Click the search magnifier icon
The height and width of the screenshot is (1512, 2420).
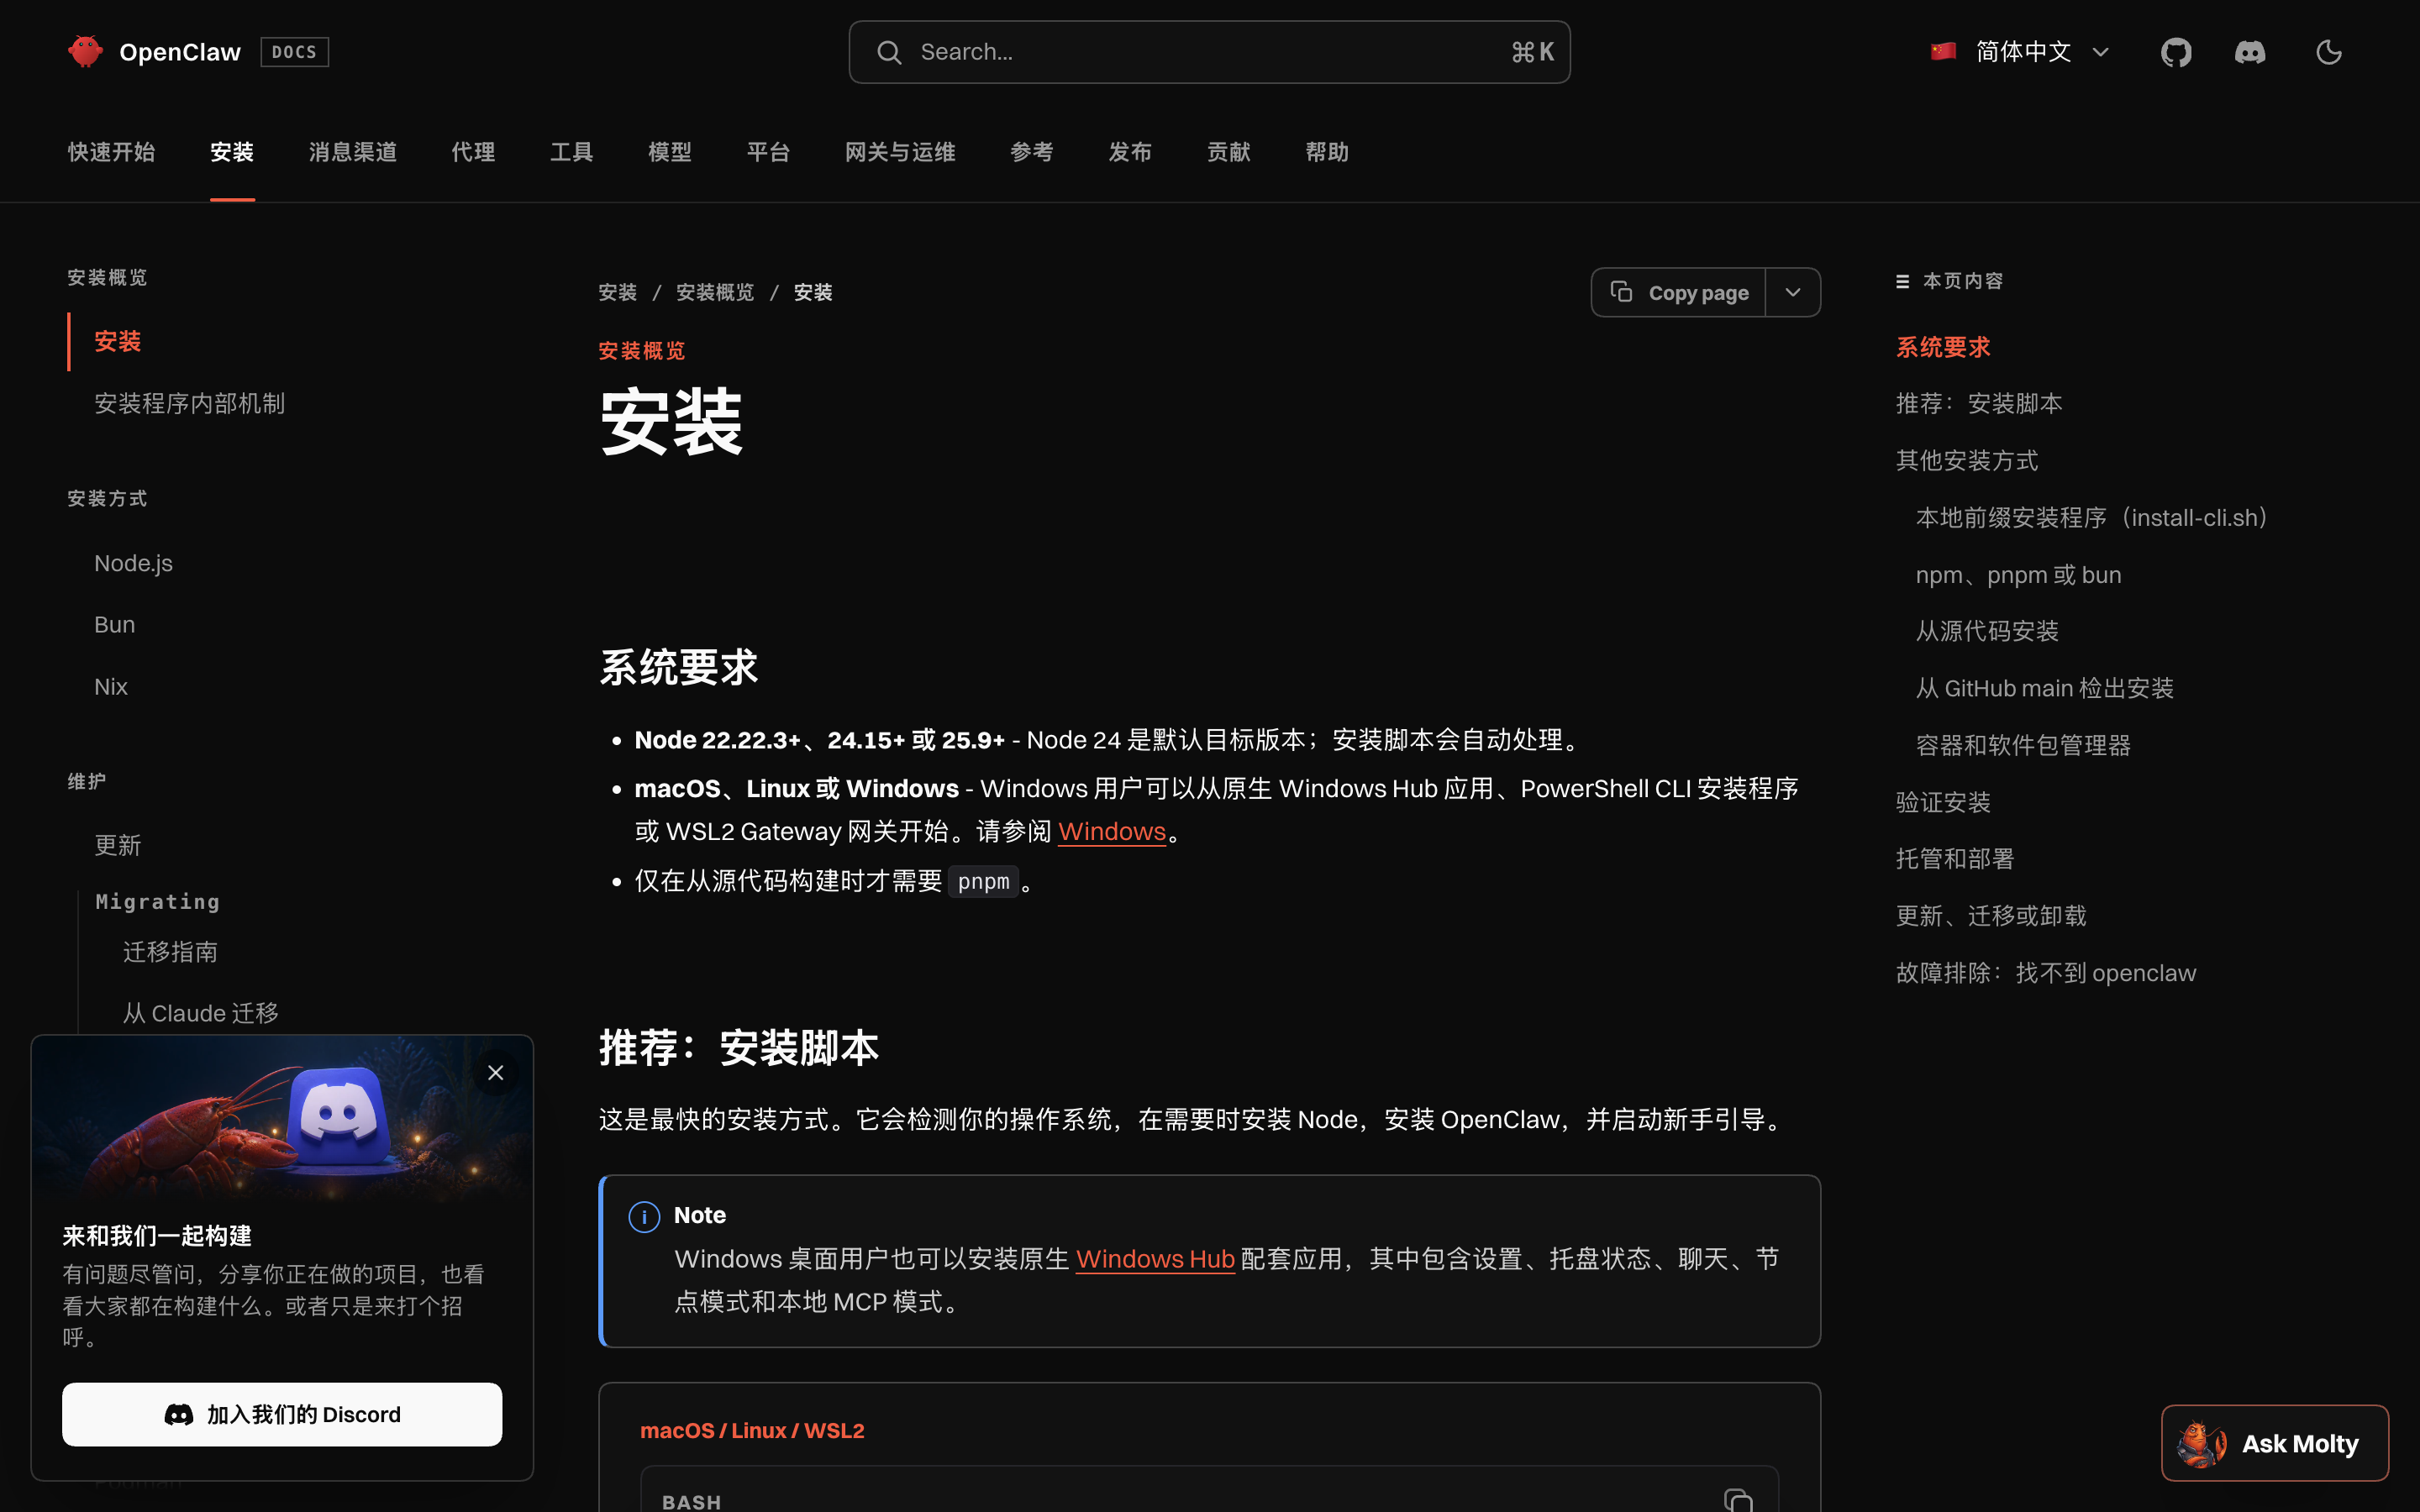pyautogui.click(x=889, y=52)
